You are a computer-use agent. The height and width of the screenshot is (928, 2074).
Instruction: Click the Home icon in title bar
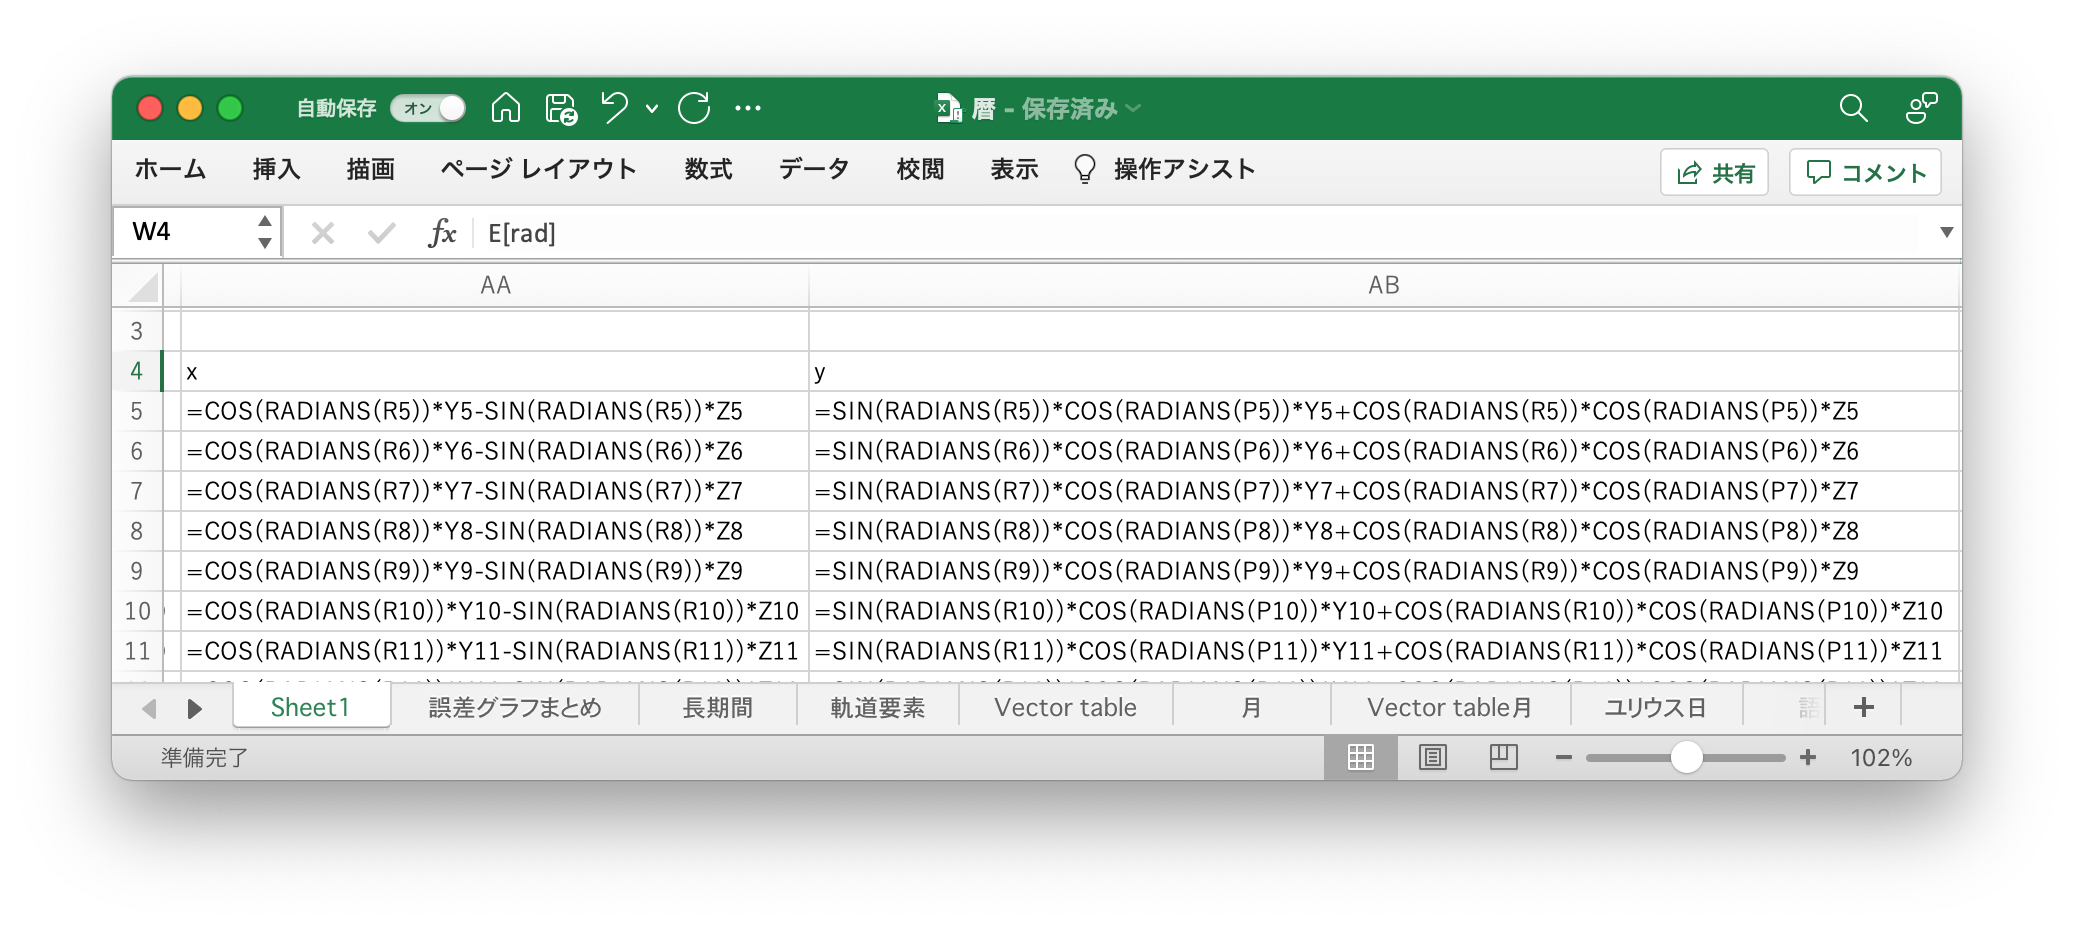click(506, 108)
